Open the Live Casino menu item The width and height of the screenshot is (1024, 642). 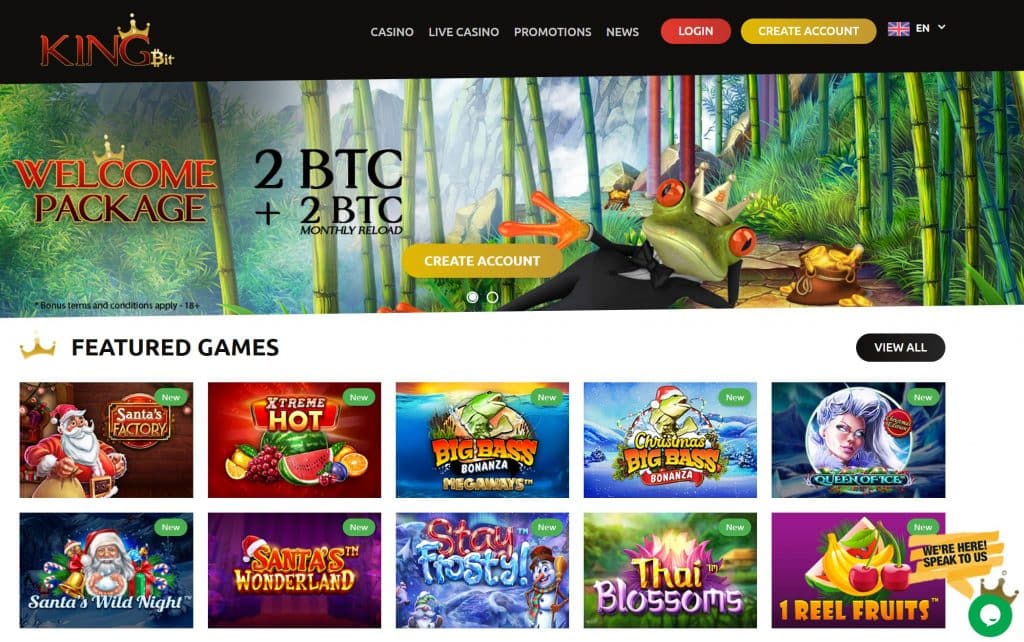tap(464, 31)
